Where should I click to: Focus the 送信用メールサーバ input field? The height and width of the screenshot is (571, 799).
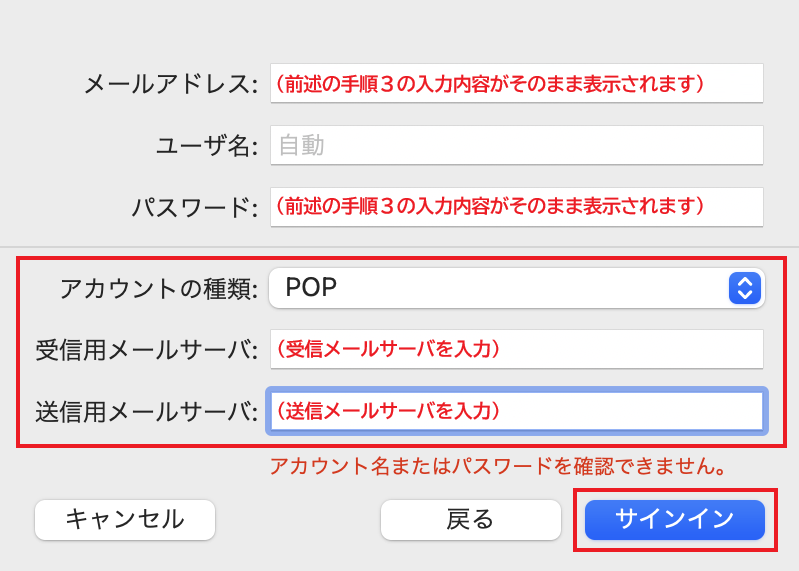pyautogui.click(x=516, y=410)
